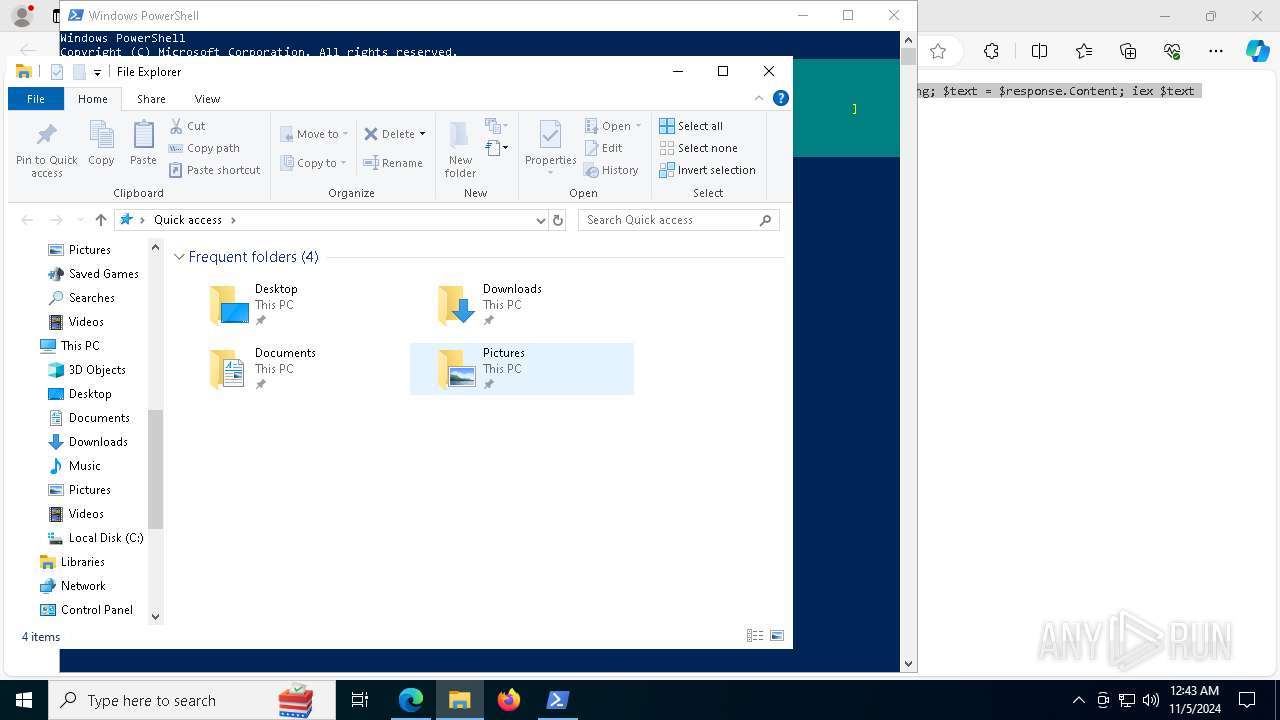Click the Rename ribbon button
This screenshot has width=1280, height=720.
coord(393,163)
